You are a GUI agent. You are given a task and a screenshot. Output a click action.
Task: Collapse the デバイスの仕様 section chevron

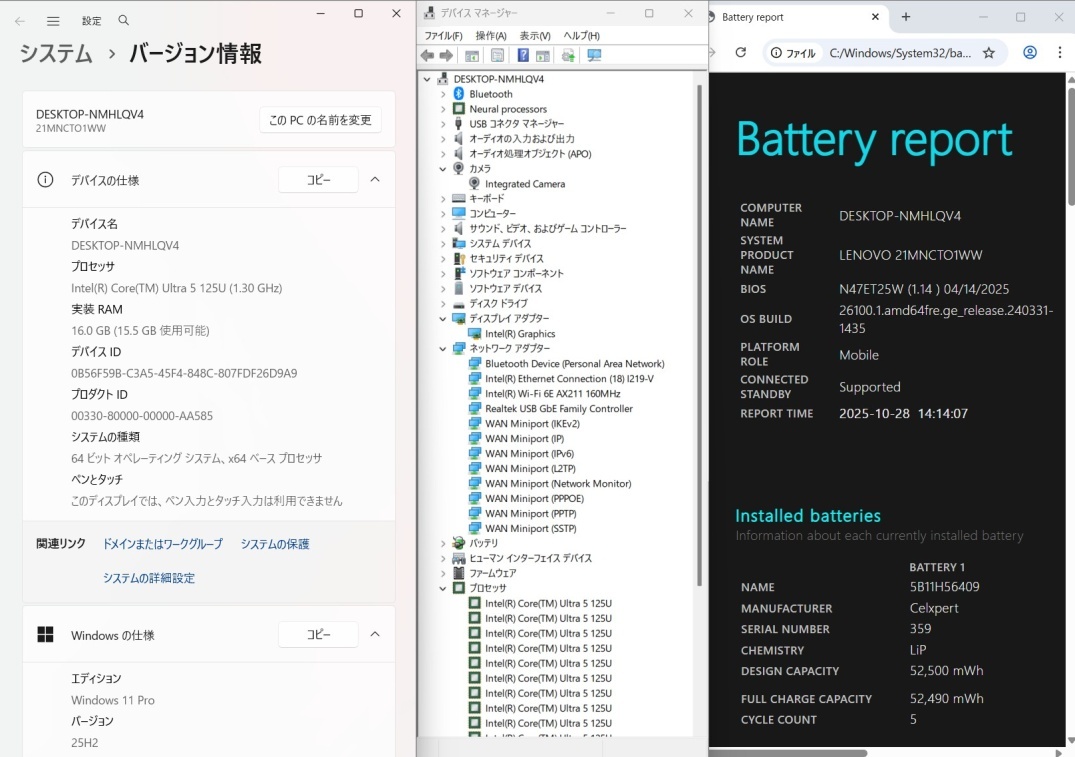[375, 180]
